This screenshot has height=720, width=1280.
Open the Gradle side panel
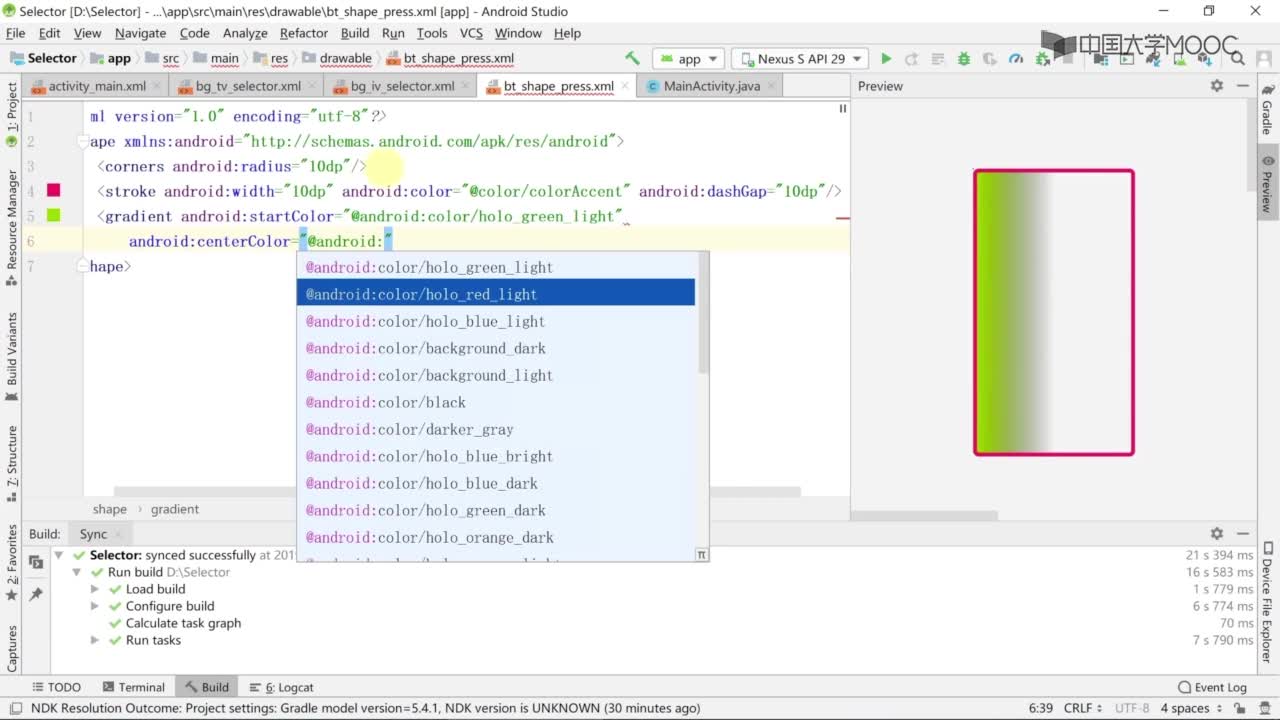point(1267,110)
